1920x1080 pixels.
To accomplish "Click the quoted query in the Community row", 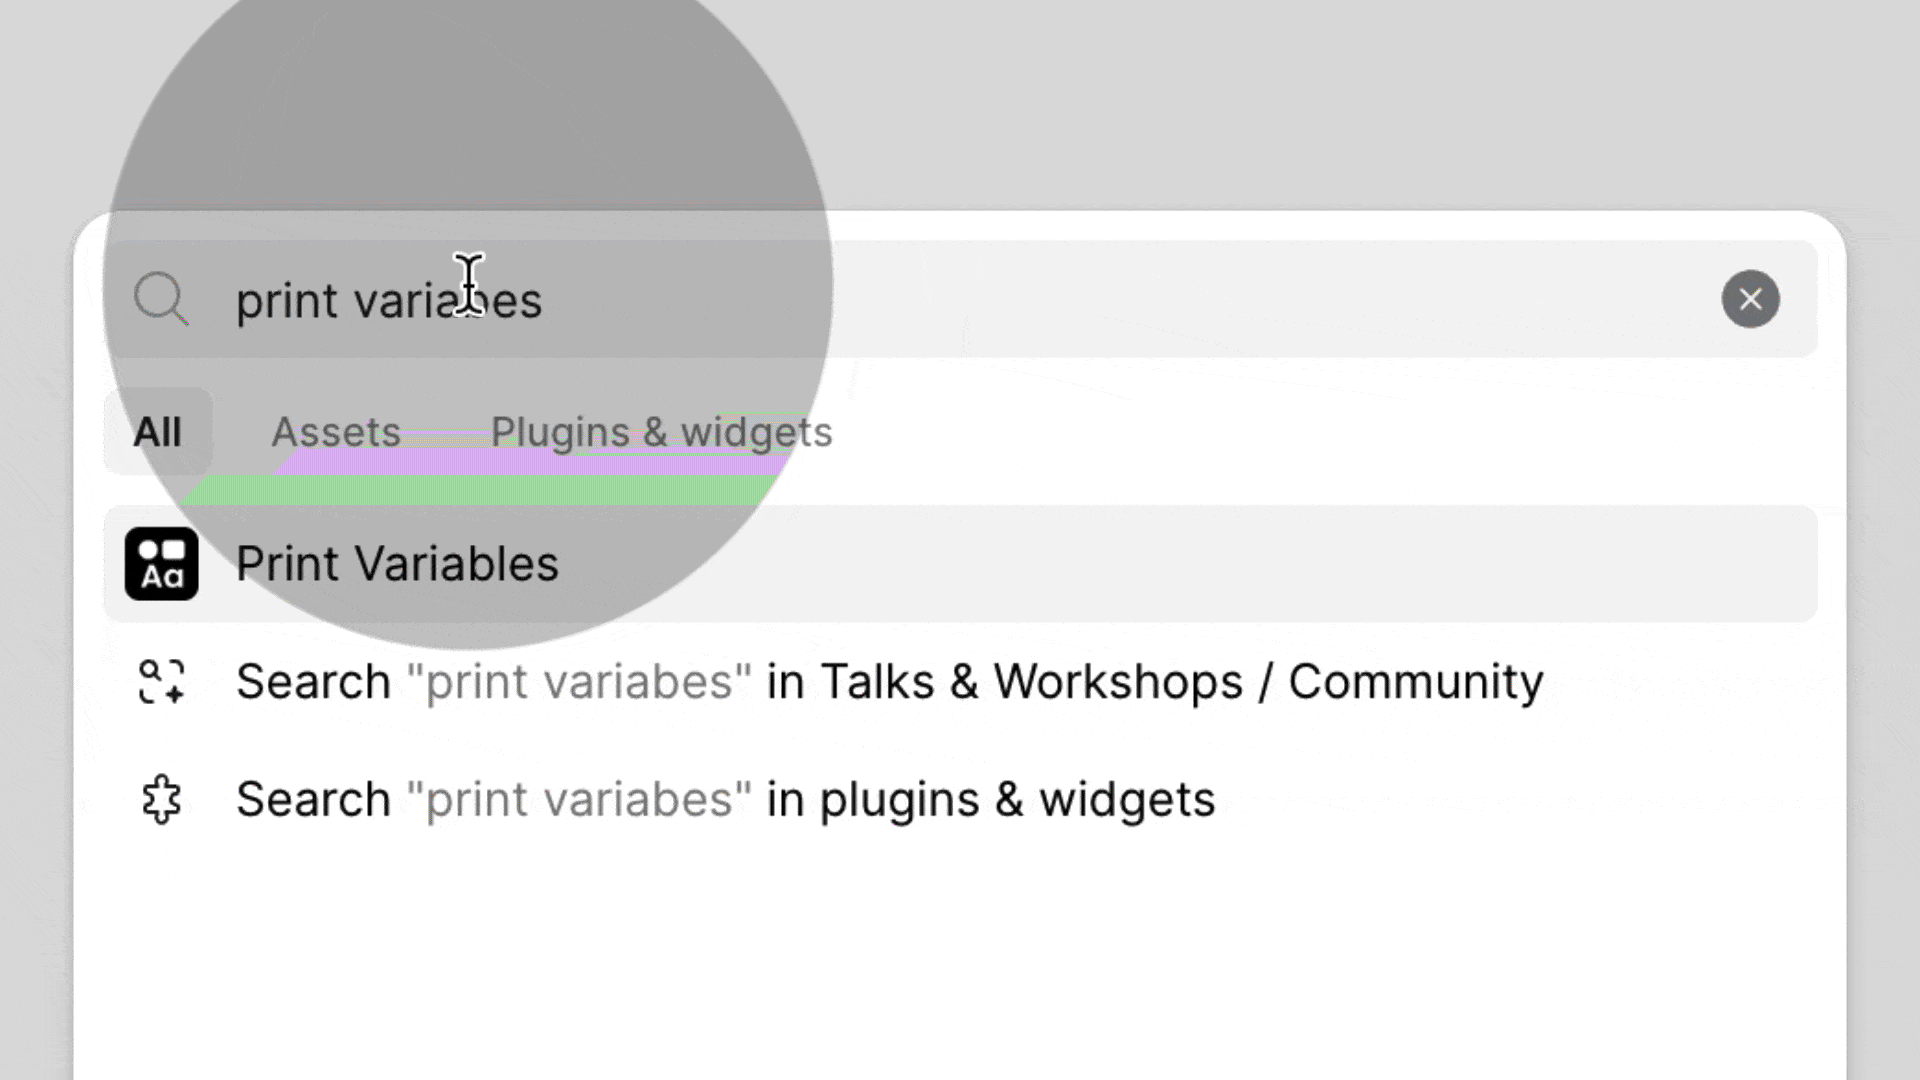I will [x=579, y=682].
